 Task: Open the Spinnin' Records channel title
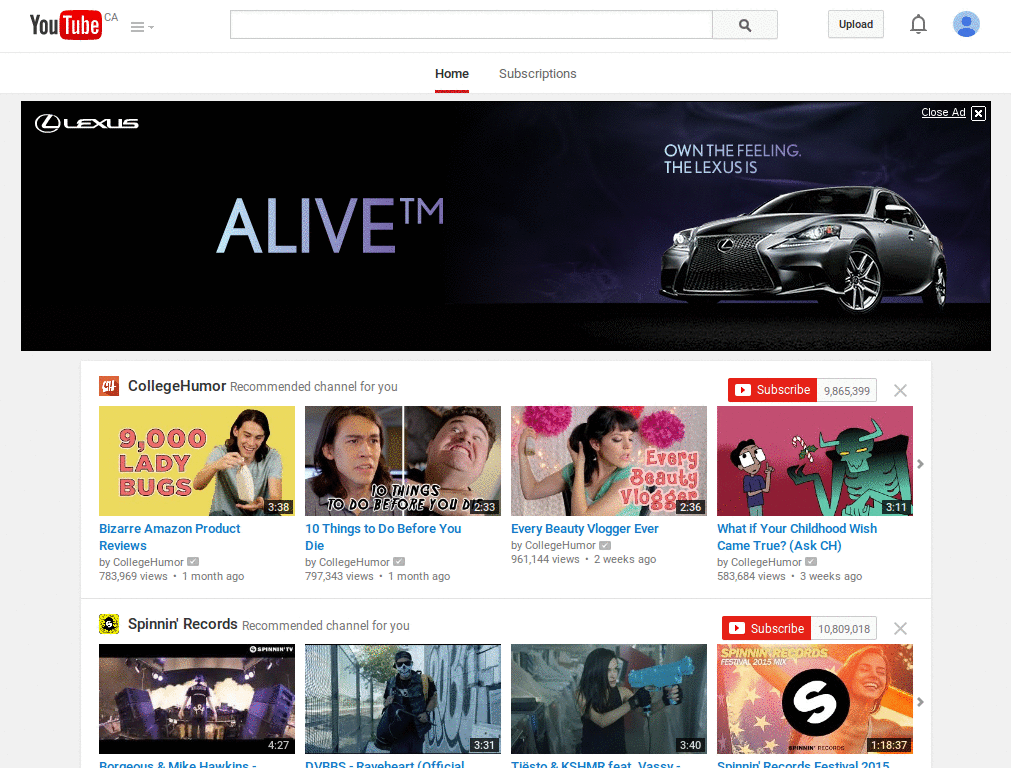click(x=183, y=624)
